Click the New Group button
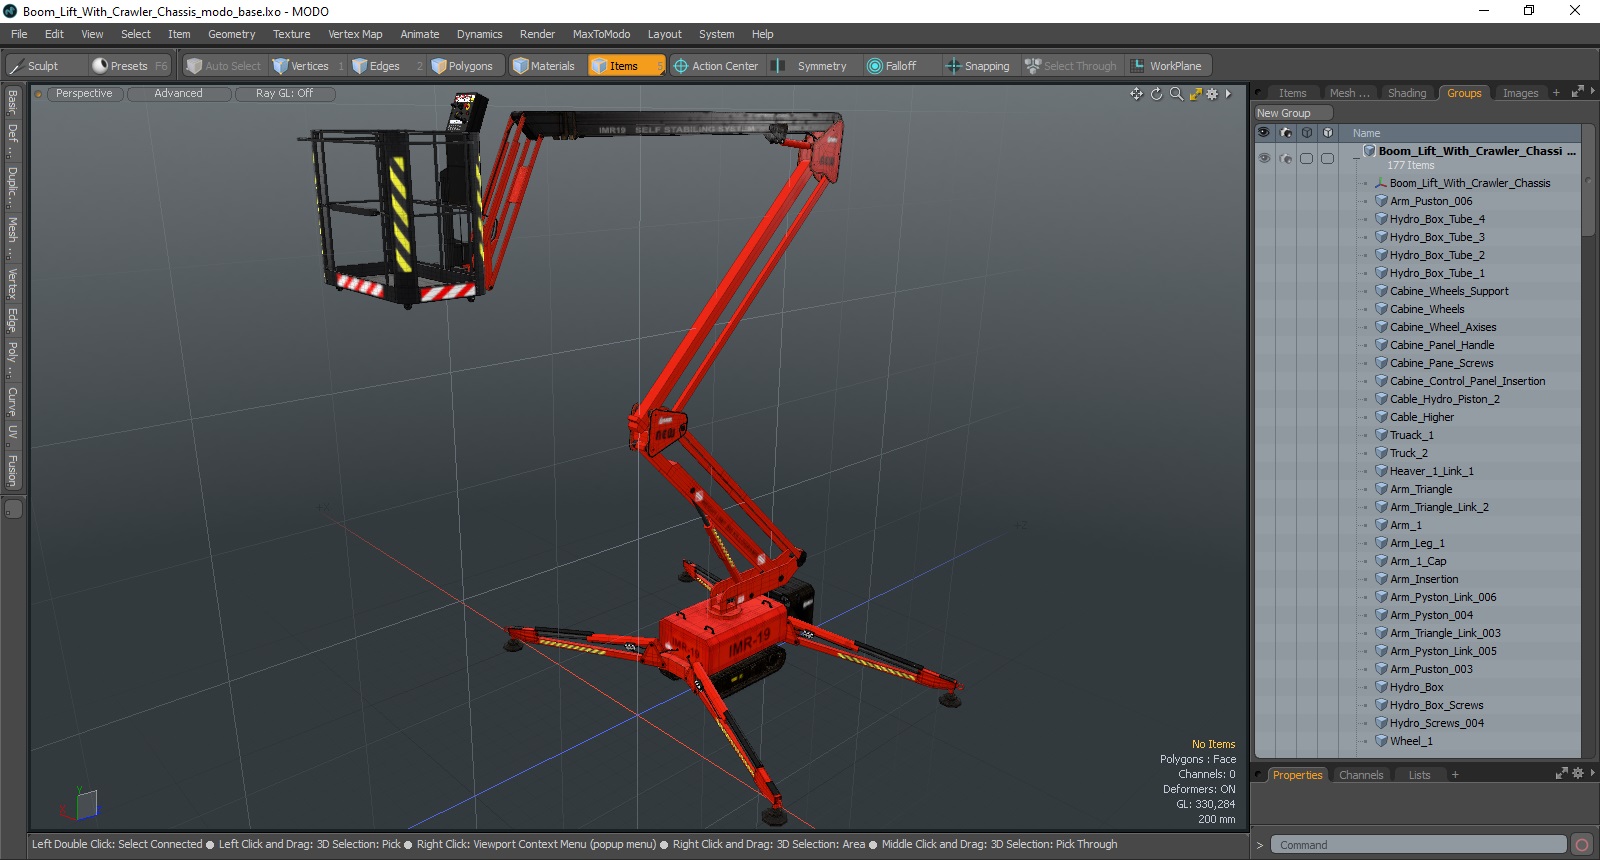This screenshot has height=860, width=1600. click(1293, 113)
